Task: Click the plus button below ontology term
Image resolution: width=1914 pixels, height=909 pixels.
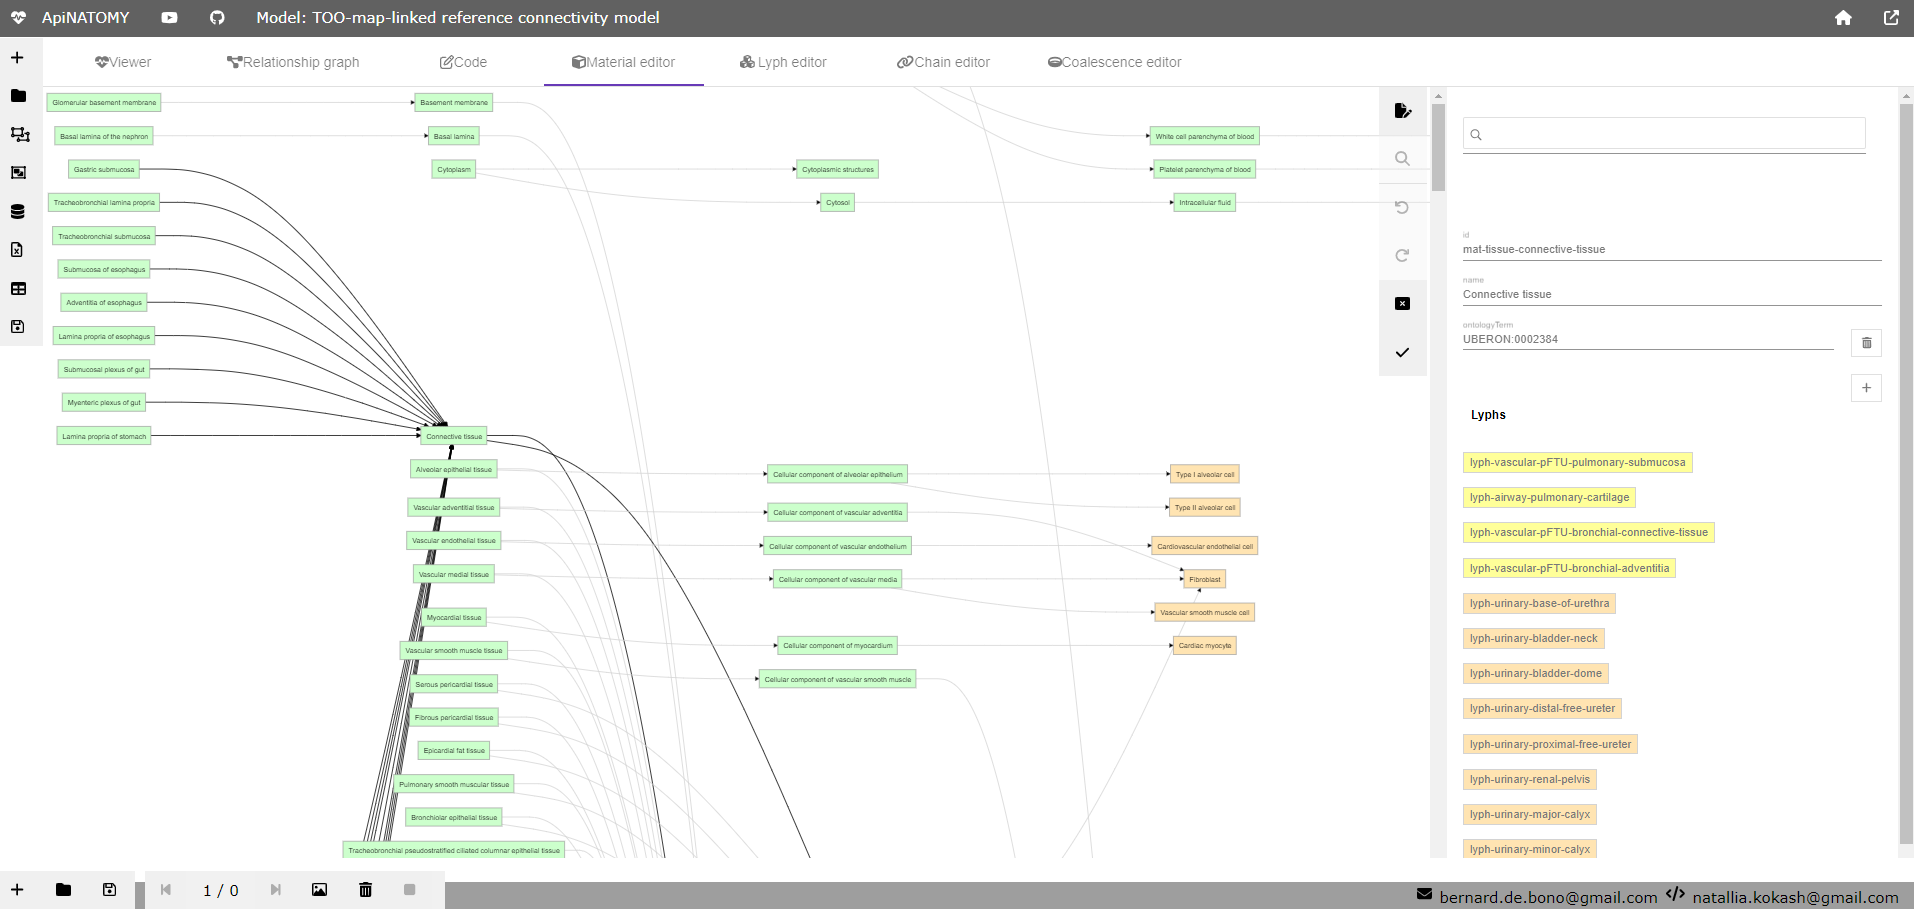Action: [x=1866, y=388]
